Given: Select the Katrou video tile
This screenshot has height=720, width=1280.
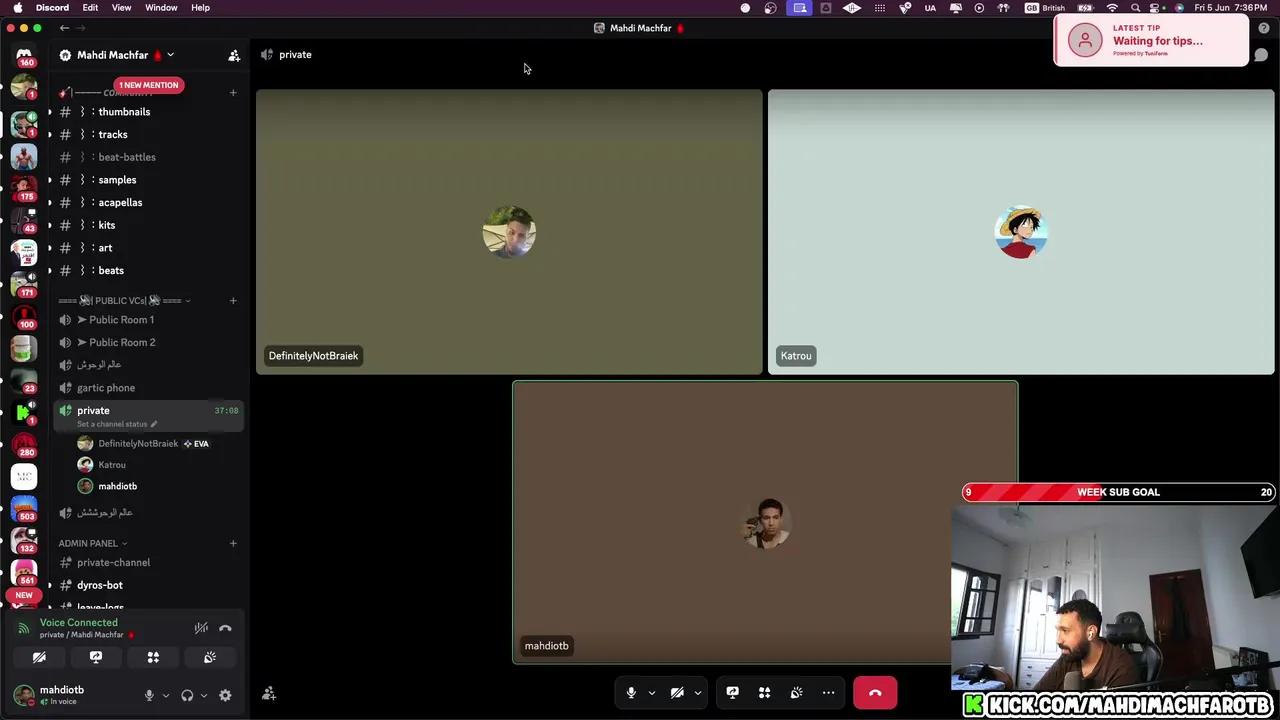Looking at the screenshot, I should coord(1021,232).
